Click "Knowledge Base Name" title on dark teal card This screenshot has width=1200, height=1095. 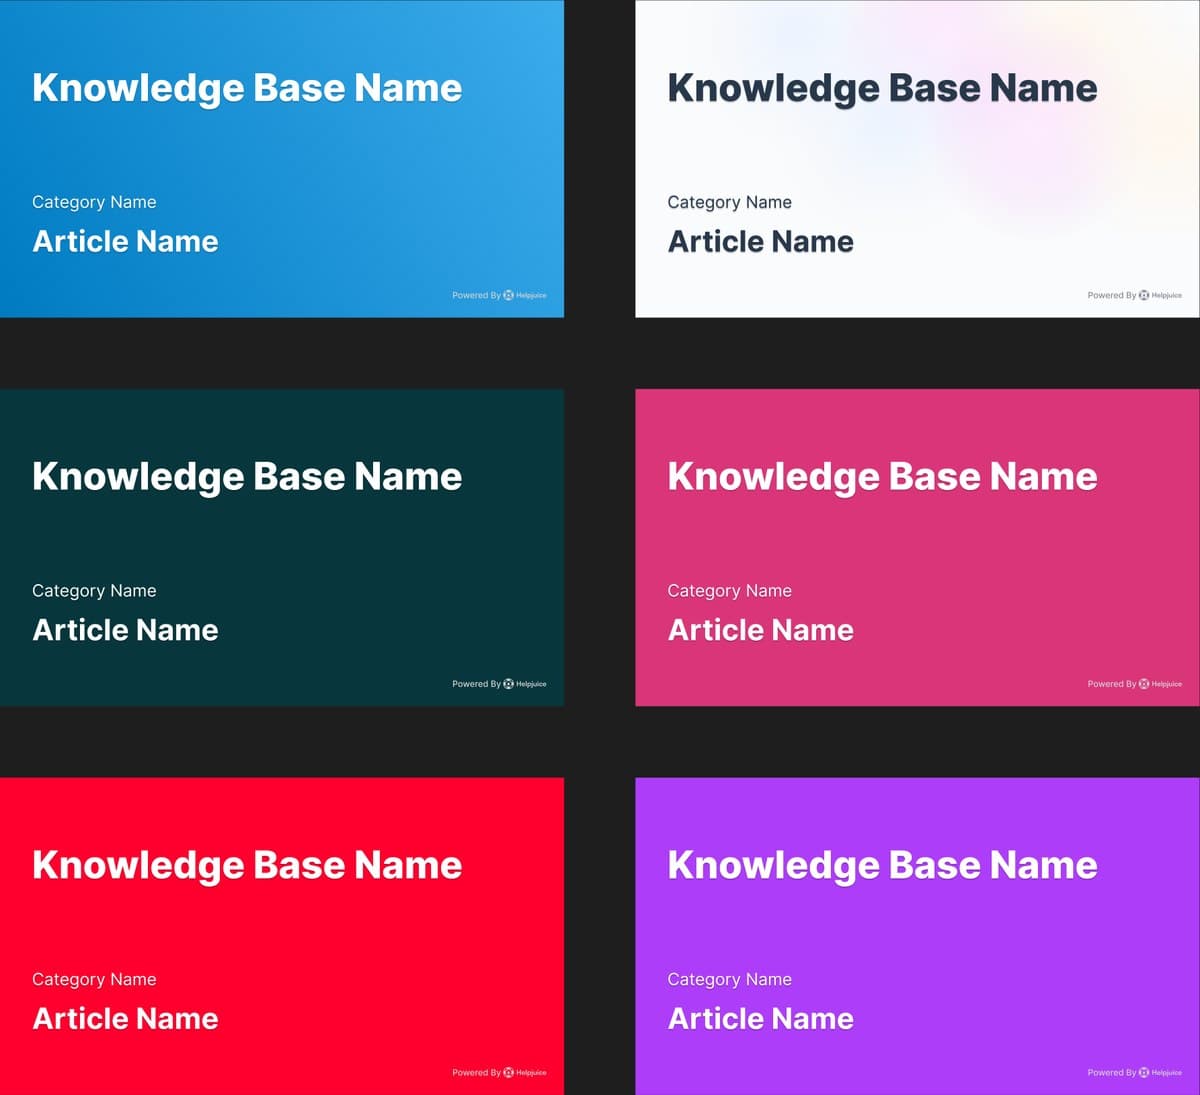point(247,477)
